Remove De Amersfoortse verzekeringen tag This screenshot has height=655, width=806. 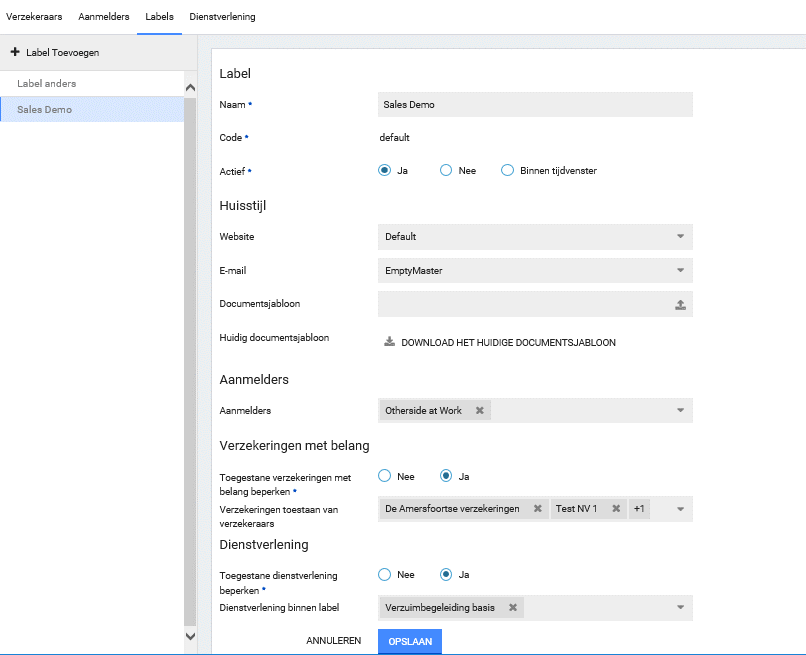coord(537,509)
